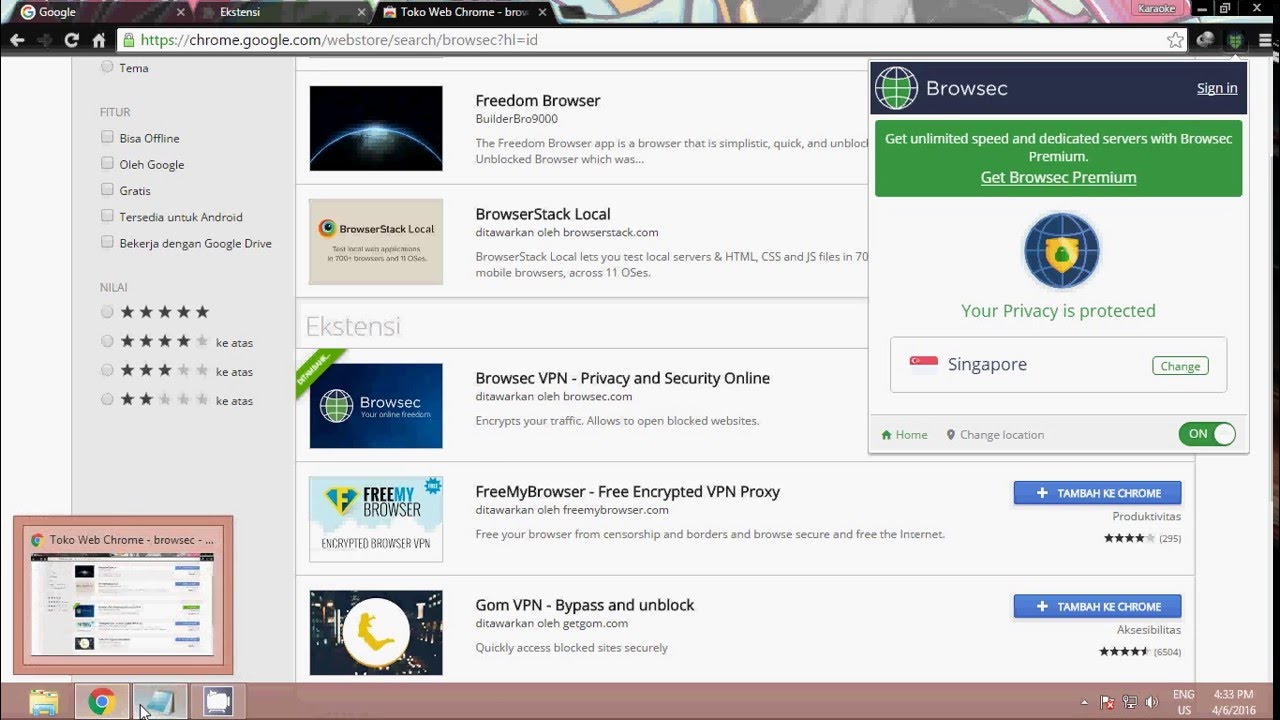Go back with the browser back arrow
The height and width of the screenshot is (720, 1280).
click(x=16, y=40)
